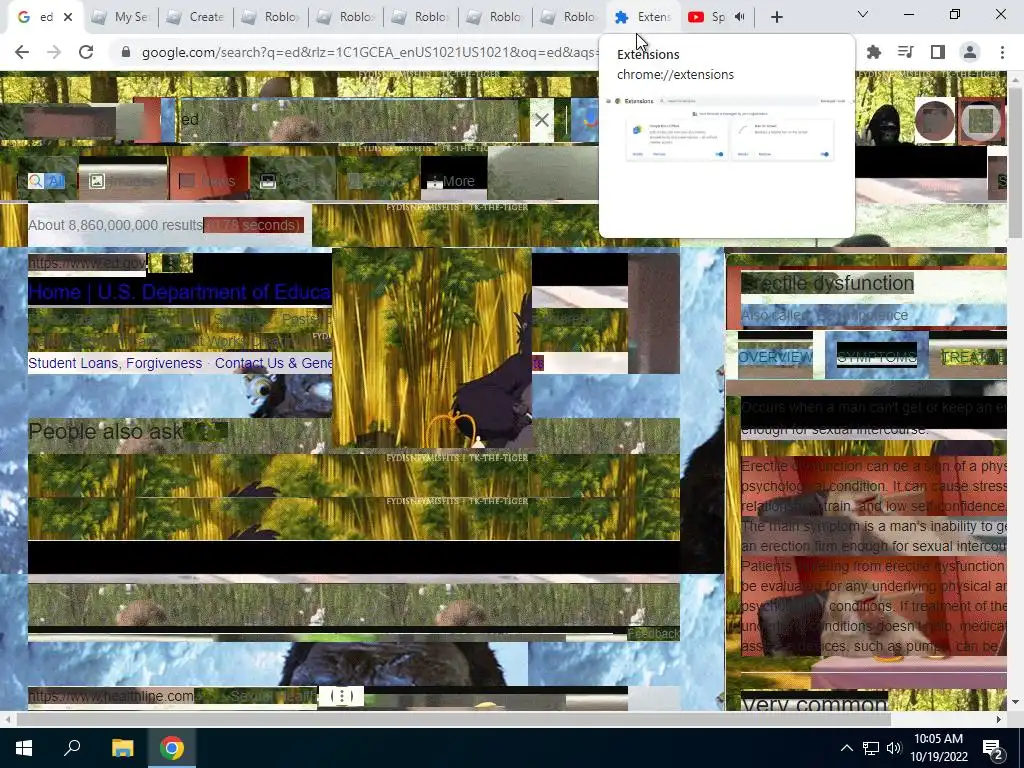This screenshot has width=1024, height=768.
Task: Open Chrome's three-dot menu
Action: (1002, 52)
